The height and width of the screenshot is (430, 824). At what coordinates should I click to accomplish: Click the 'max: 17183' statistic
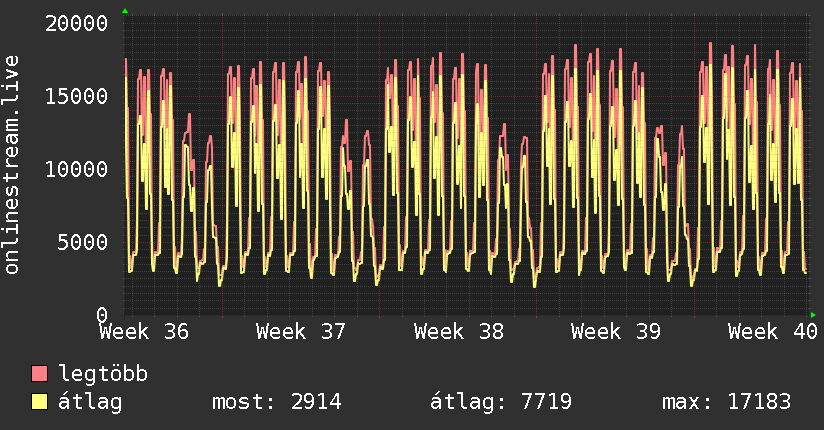pos(726,402)
